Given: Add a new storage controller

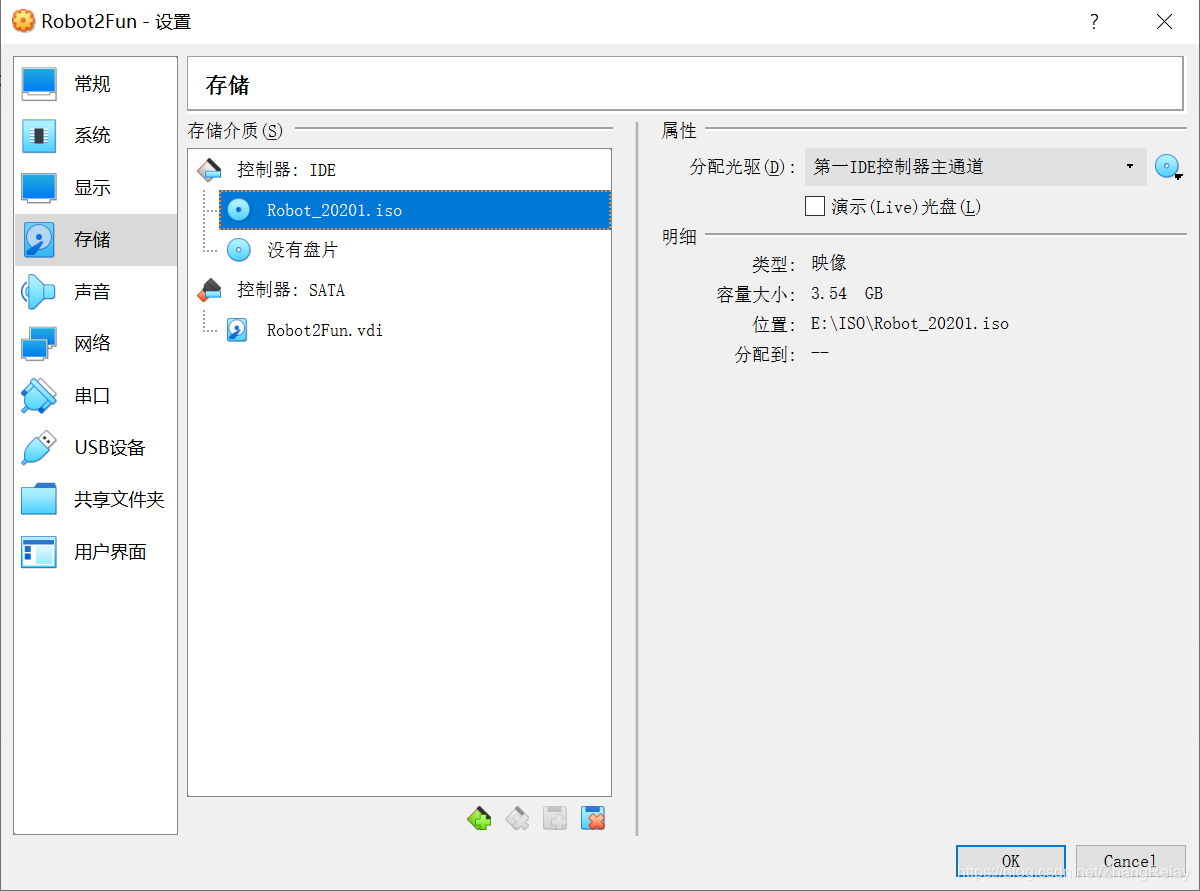Looking at the screenshot, I should (480, 819).
